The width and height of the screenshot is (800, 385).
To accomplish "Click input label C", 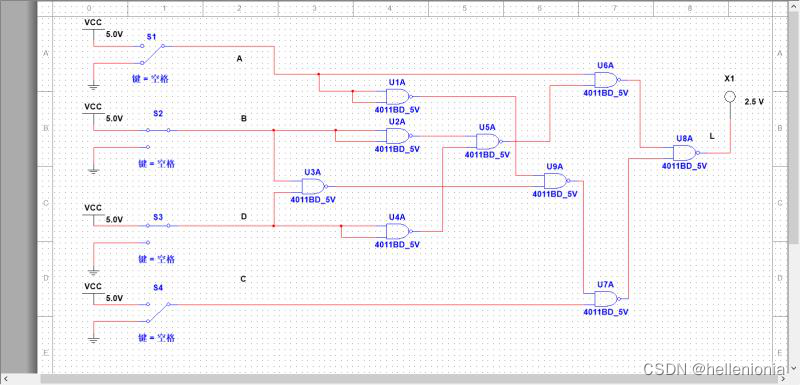I will pyautogui.click(x=243, y=279).
